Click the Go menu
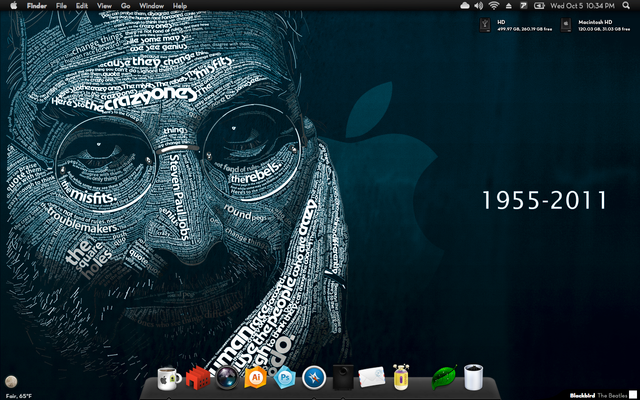 (125, 6)
